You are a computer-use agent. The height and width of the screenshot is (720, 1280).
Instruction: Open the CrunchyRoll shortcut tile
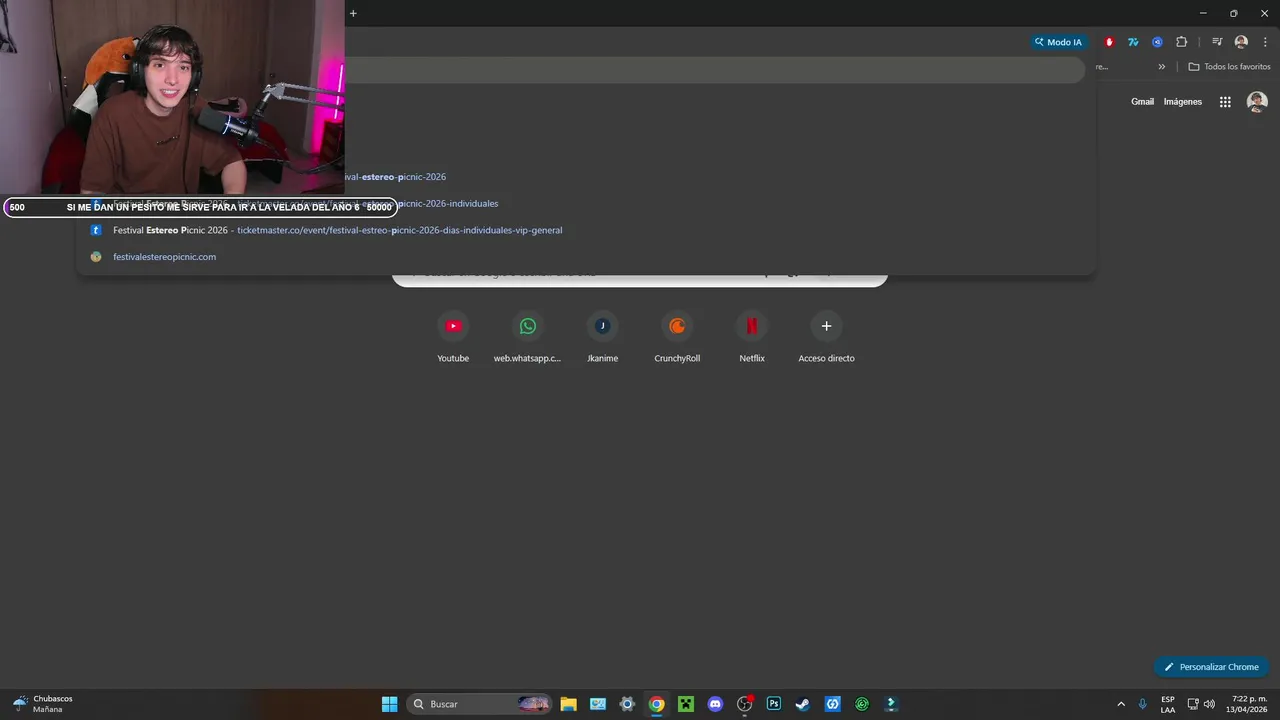[x=677, y=337]
